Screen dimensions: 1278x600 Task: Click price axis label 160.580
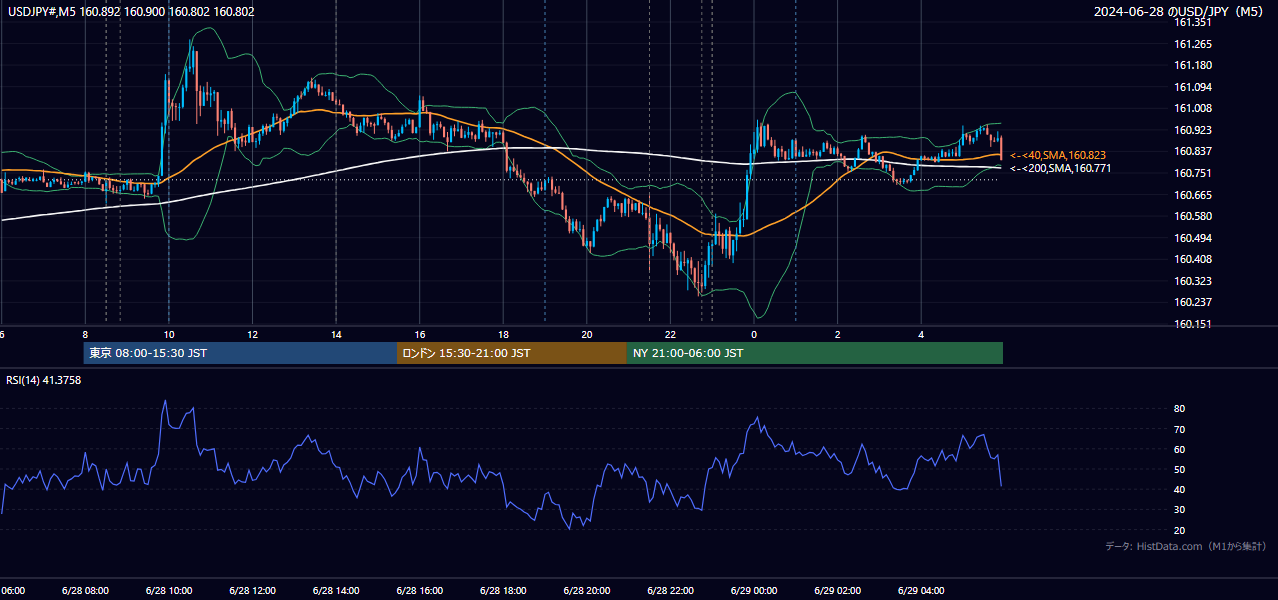click(x=1193, y=216)
